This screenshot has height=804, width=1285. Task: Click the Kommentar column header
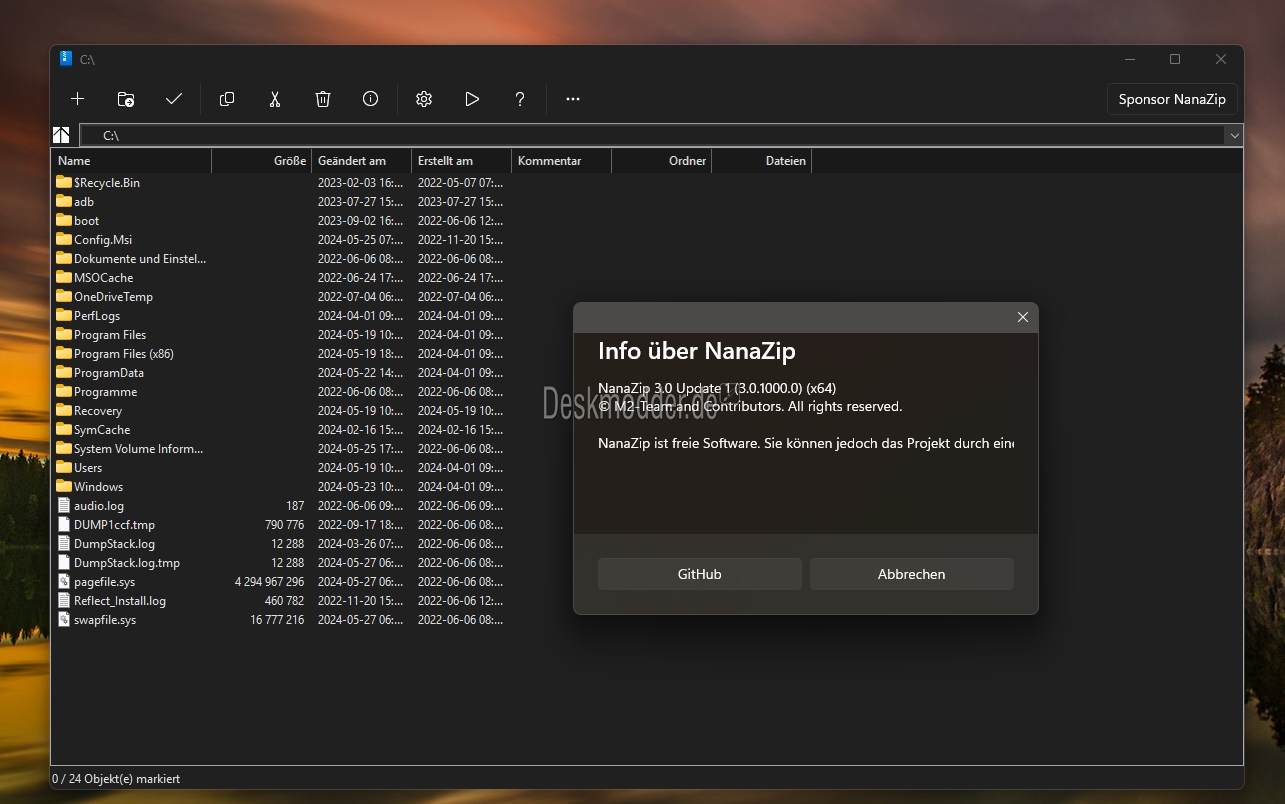point(561,160)
